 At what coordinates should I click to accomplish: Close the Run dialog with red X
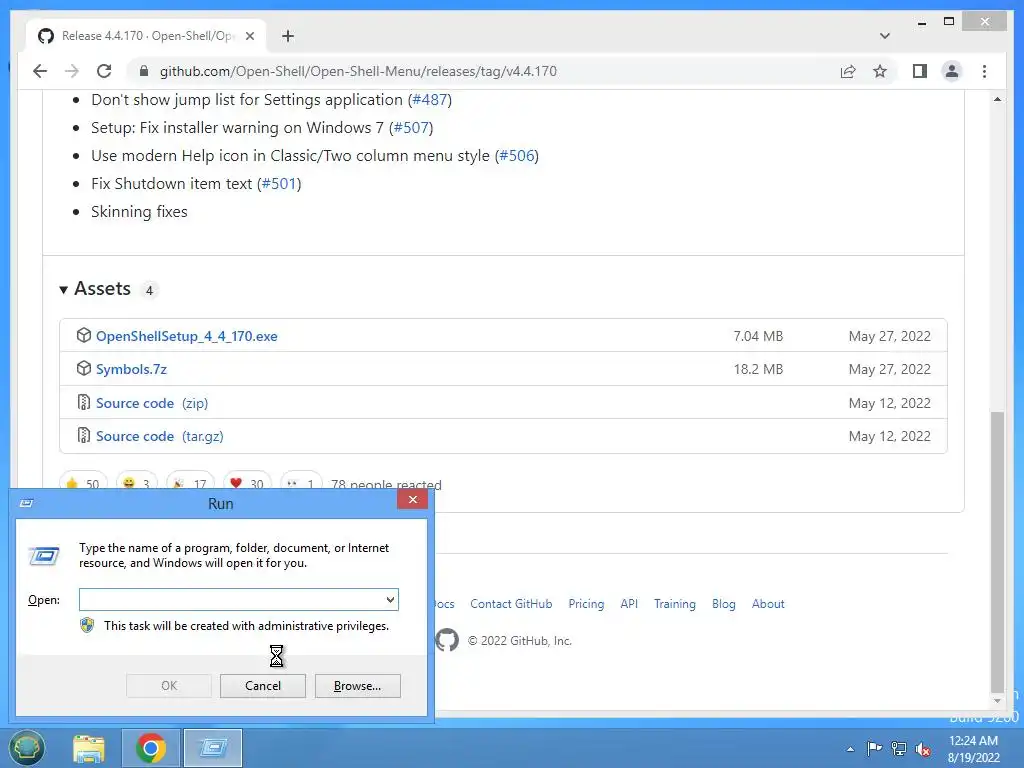pyautogui.click(x=413, y=500)
